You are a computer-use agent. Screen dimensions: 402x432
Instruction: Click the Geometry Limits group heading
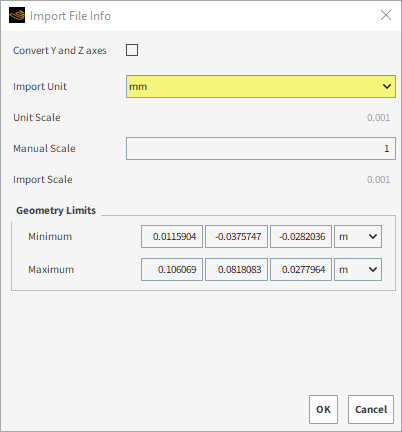coord(56,210)
